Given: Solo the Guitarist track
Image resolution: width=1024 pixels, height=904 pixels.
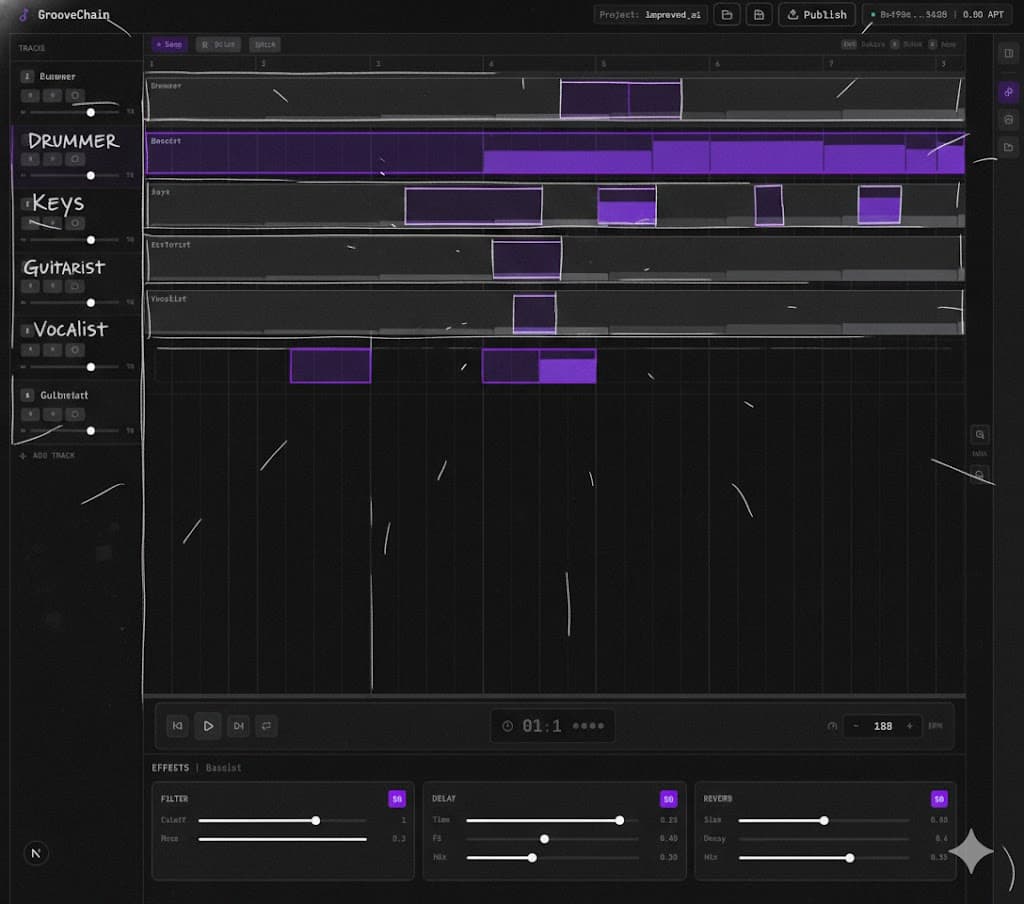Looking at the screenshot, I should tap(53, 286).
